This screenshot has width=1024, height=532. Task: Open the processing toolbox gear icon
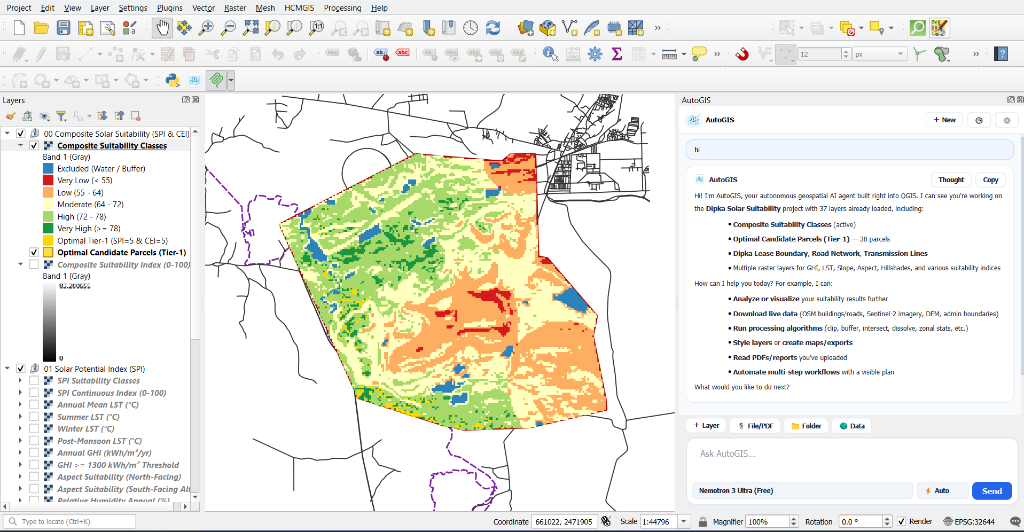pyautogui.click(x=594, y=54)
